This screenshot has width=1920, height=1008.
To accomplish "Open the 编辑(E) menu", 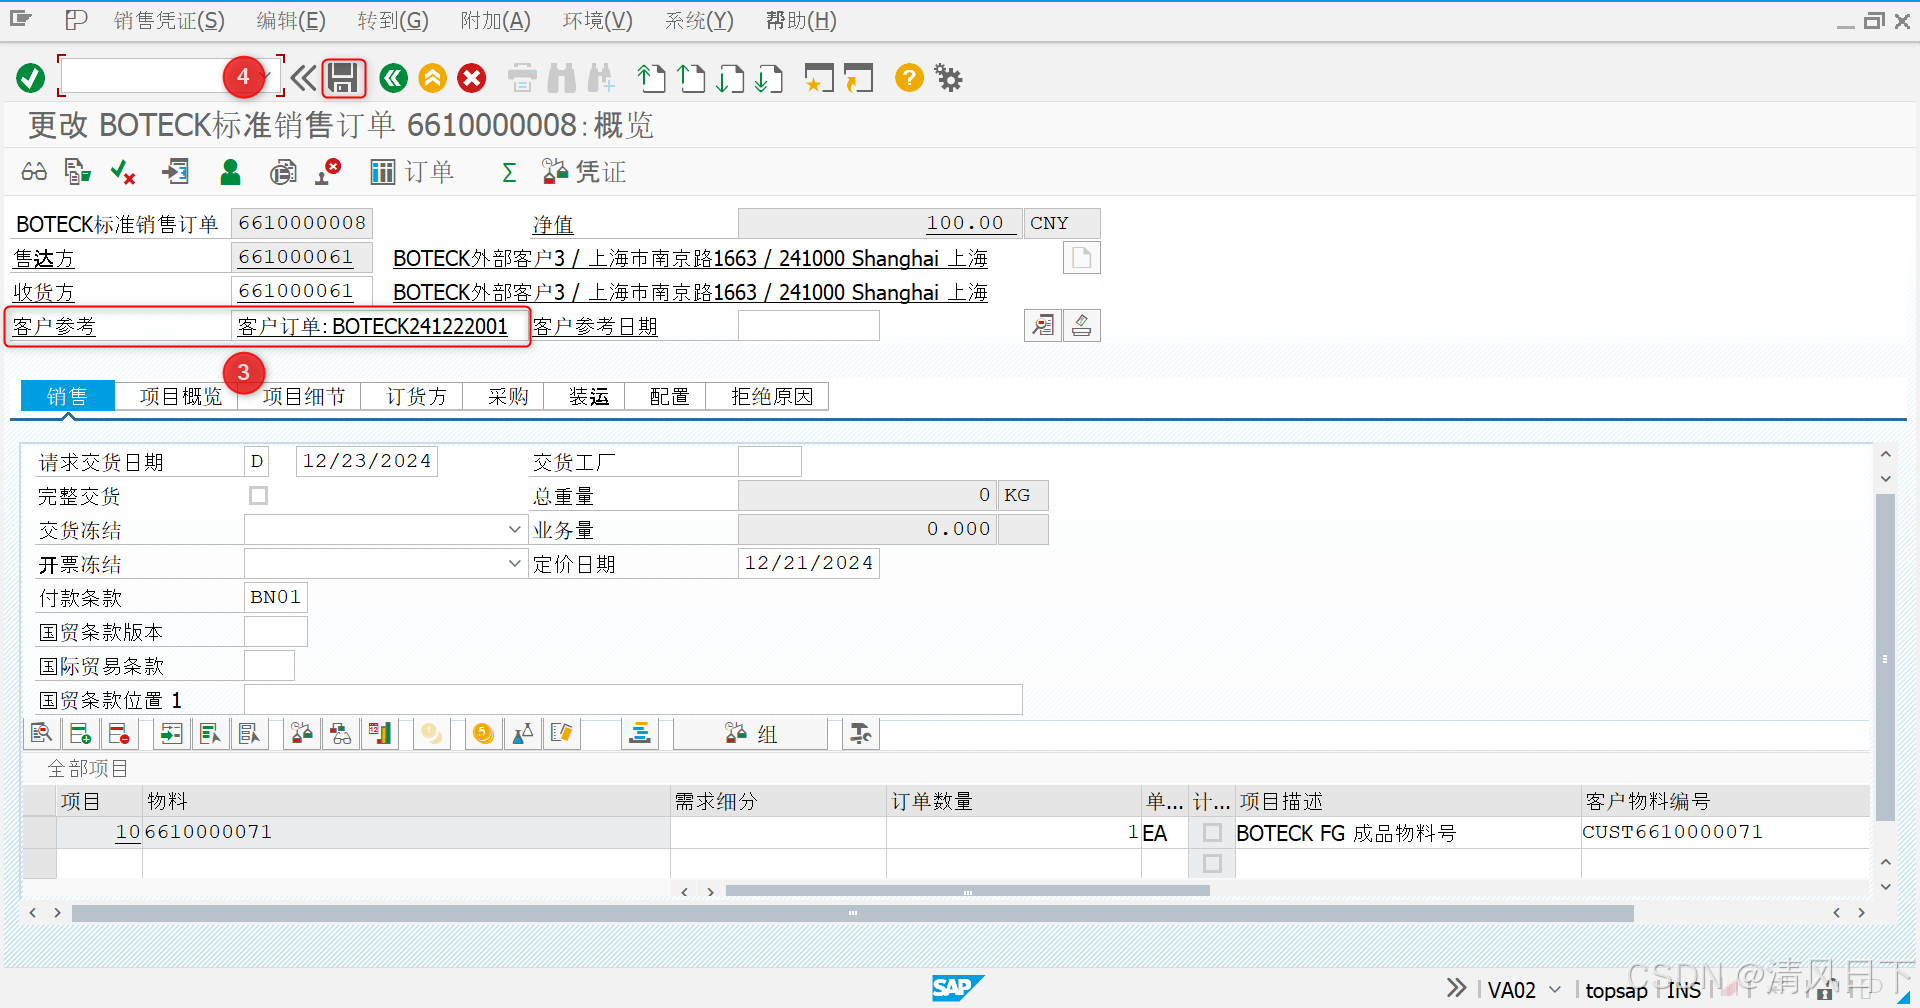I will point(291,21).
